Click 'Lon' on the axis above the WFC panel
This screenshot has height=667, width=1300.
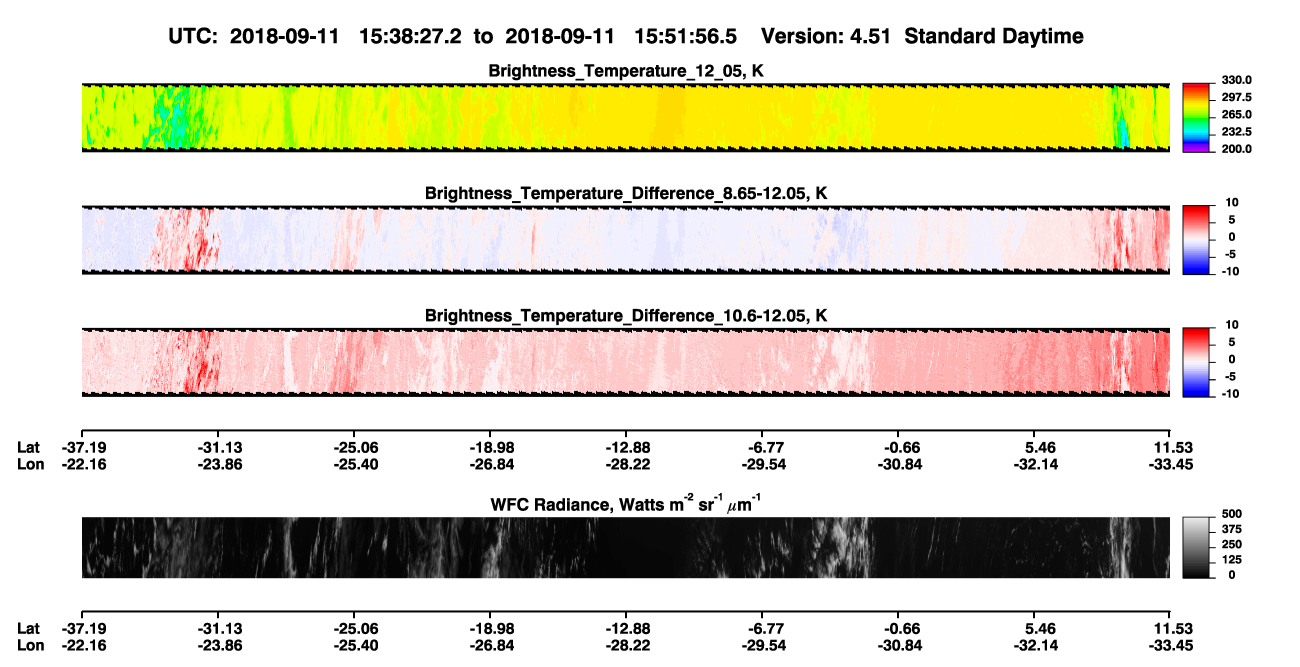30,464
